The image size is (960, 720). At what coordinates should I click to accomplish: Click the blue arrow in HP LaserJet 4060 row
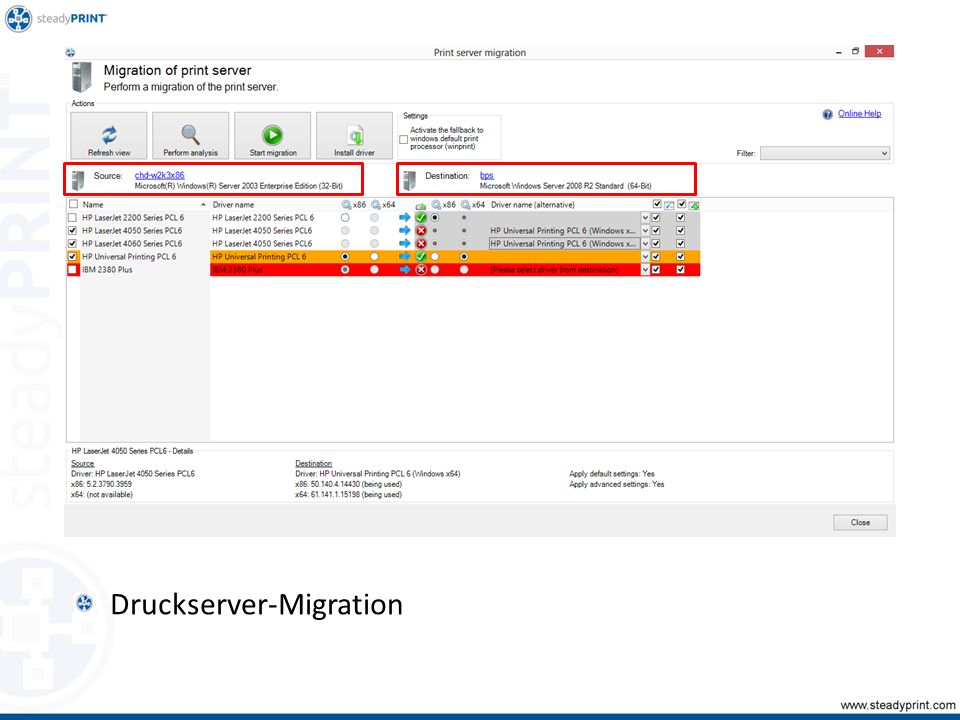[405, 244]
